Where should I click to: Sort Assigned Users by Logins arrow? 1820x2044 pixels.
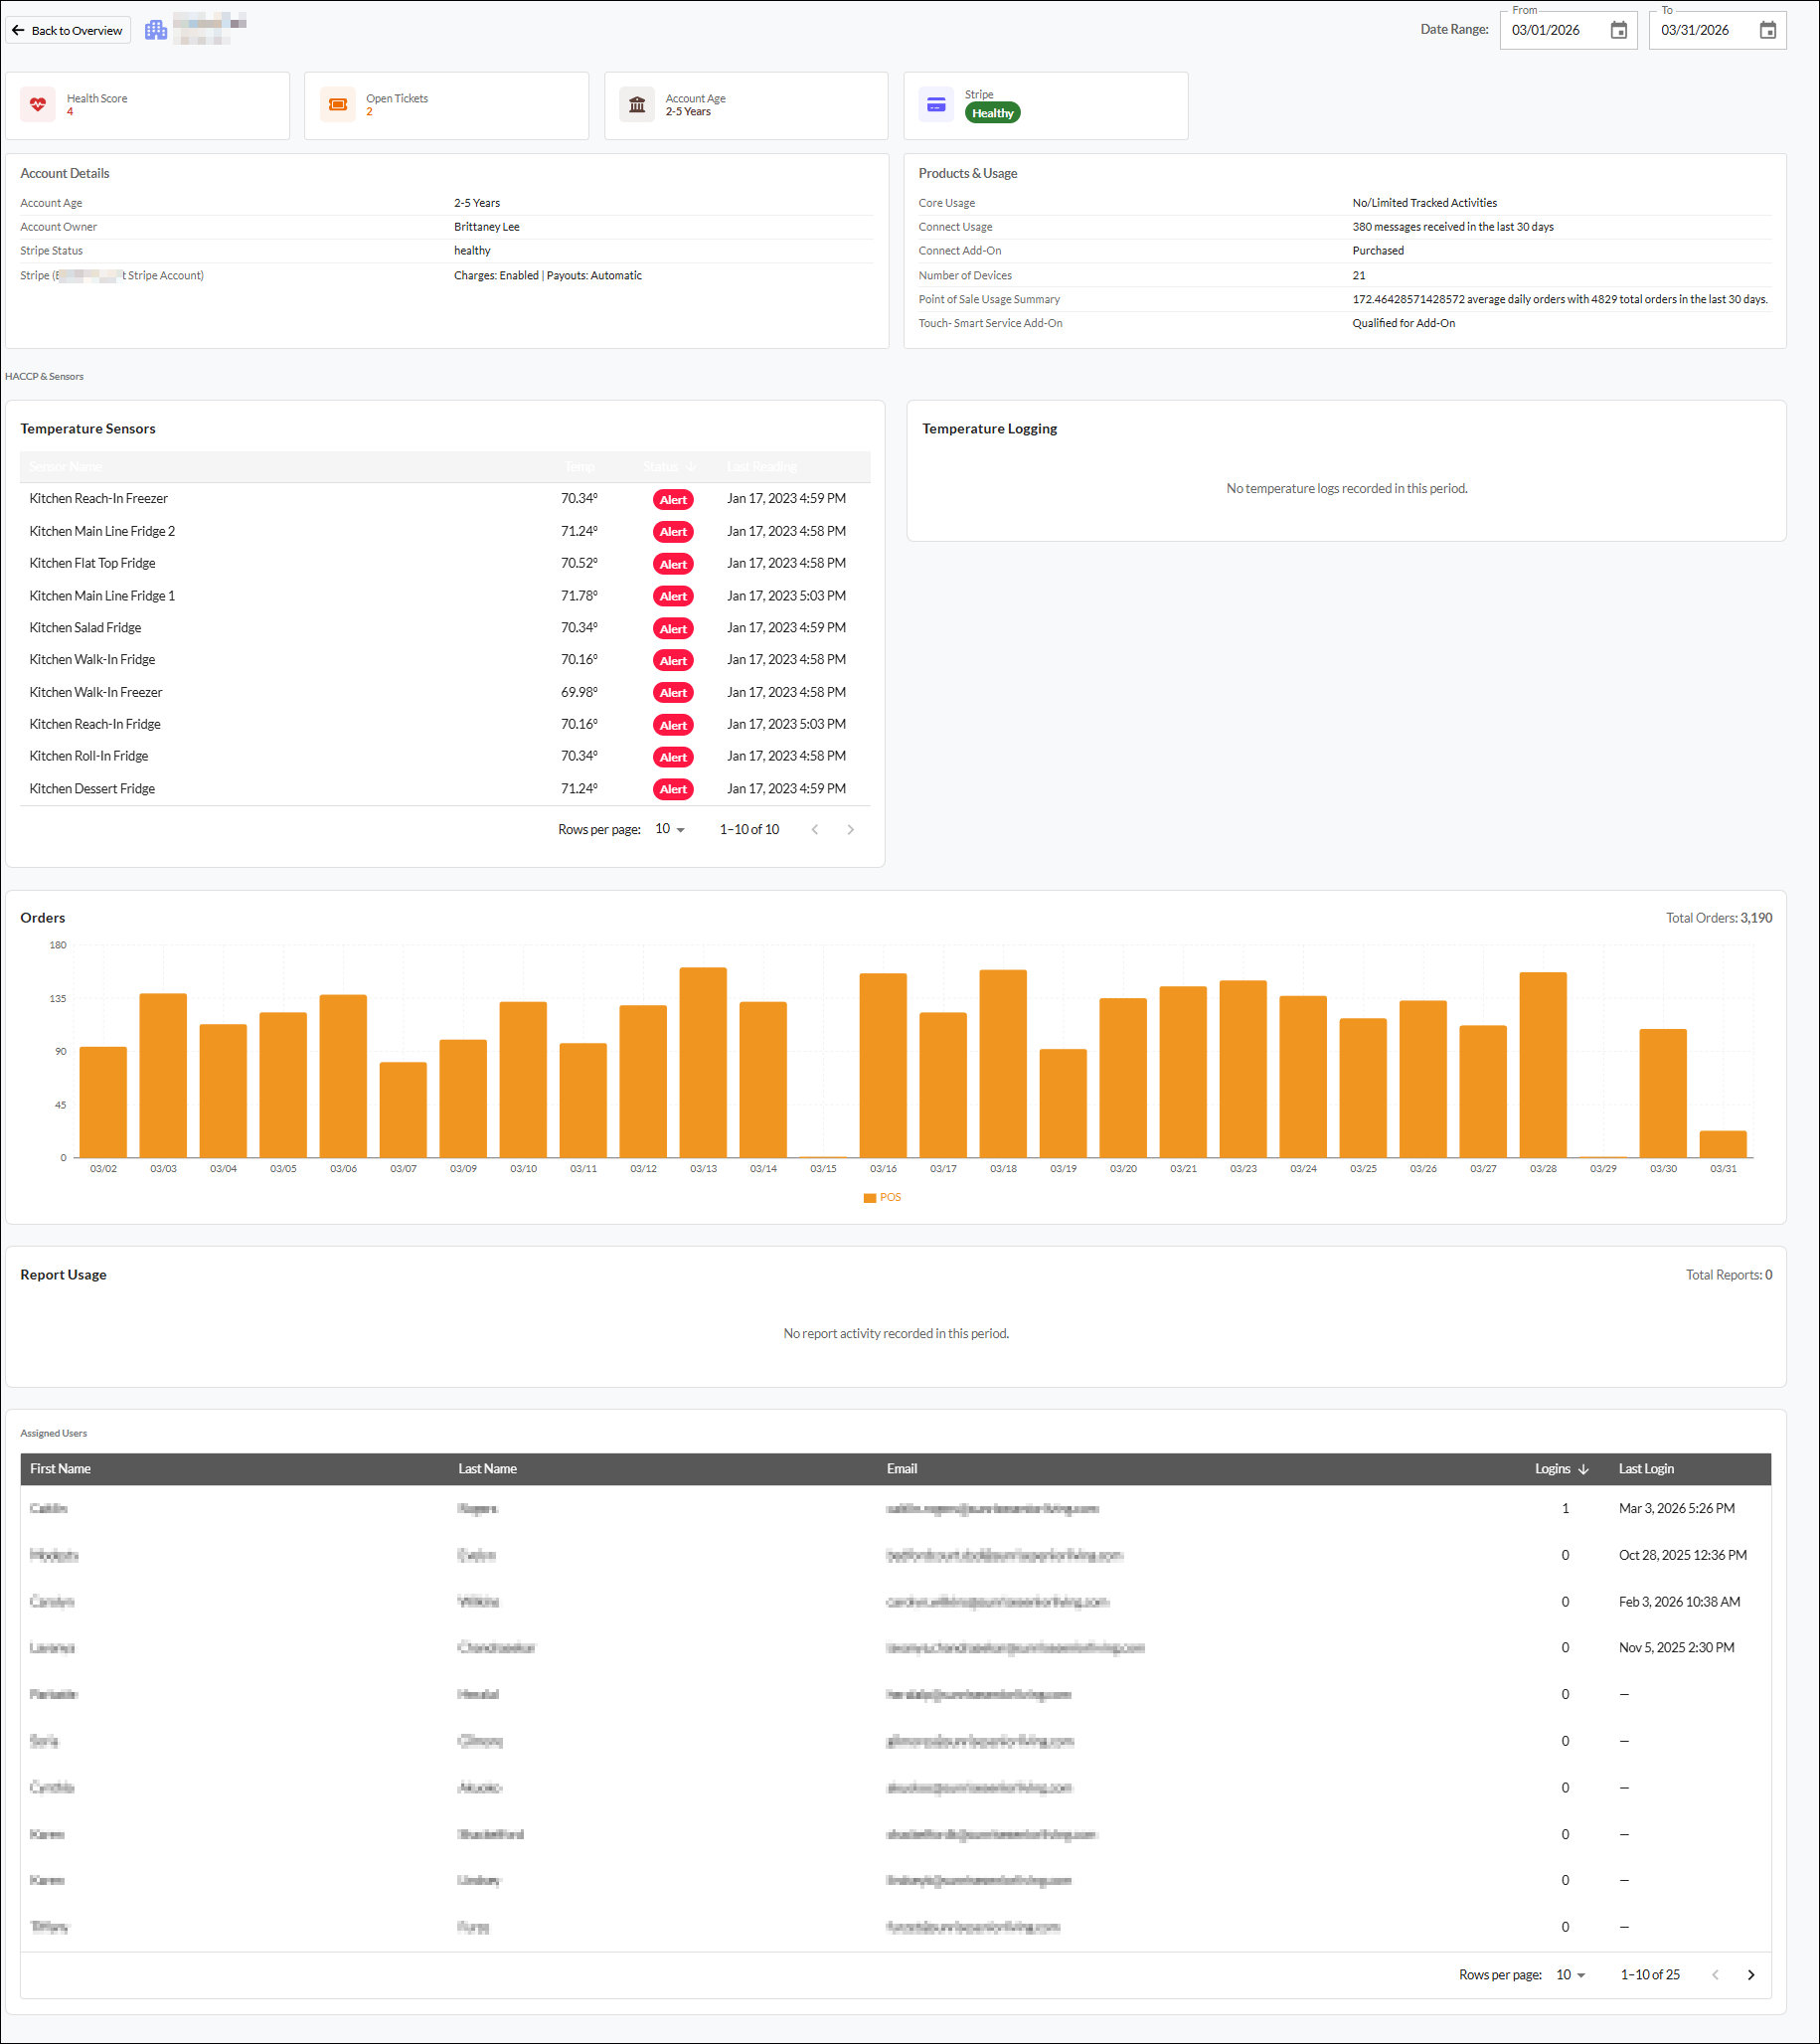pos(1583,1469)
